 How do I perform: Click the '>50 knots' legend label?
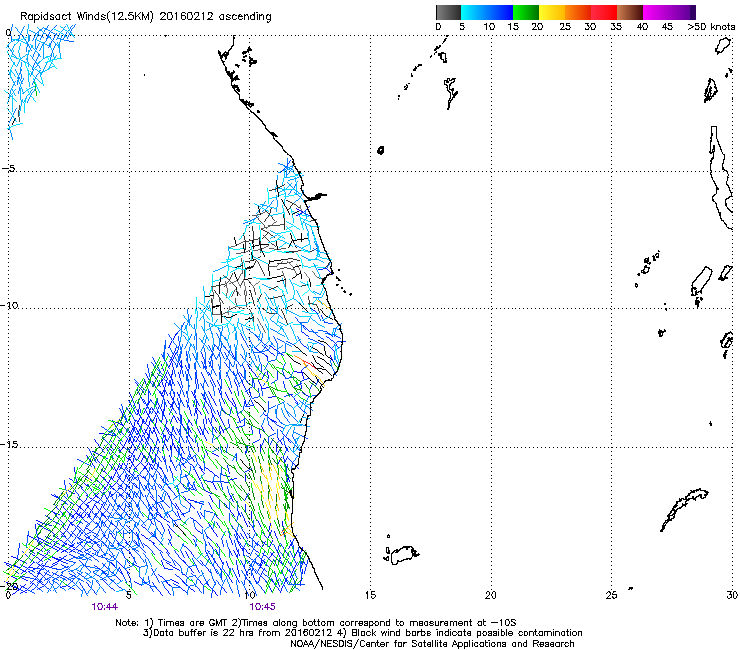pyautogui.click(x=711, y=27)
